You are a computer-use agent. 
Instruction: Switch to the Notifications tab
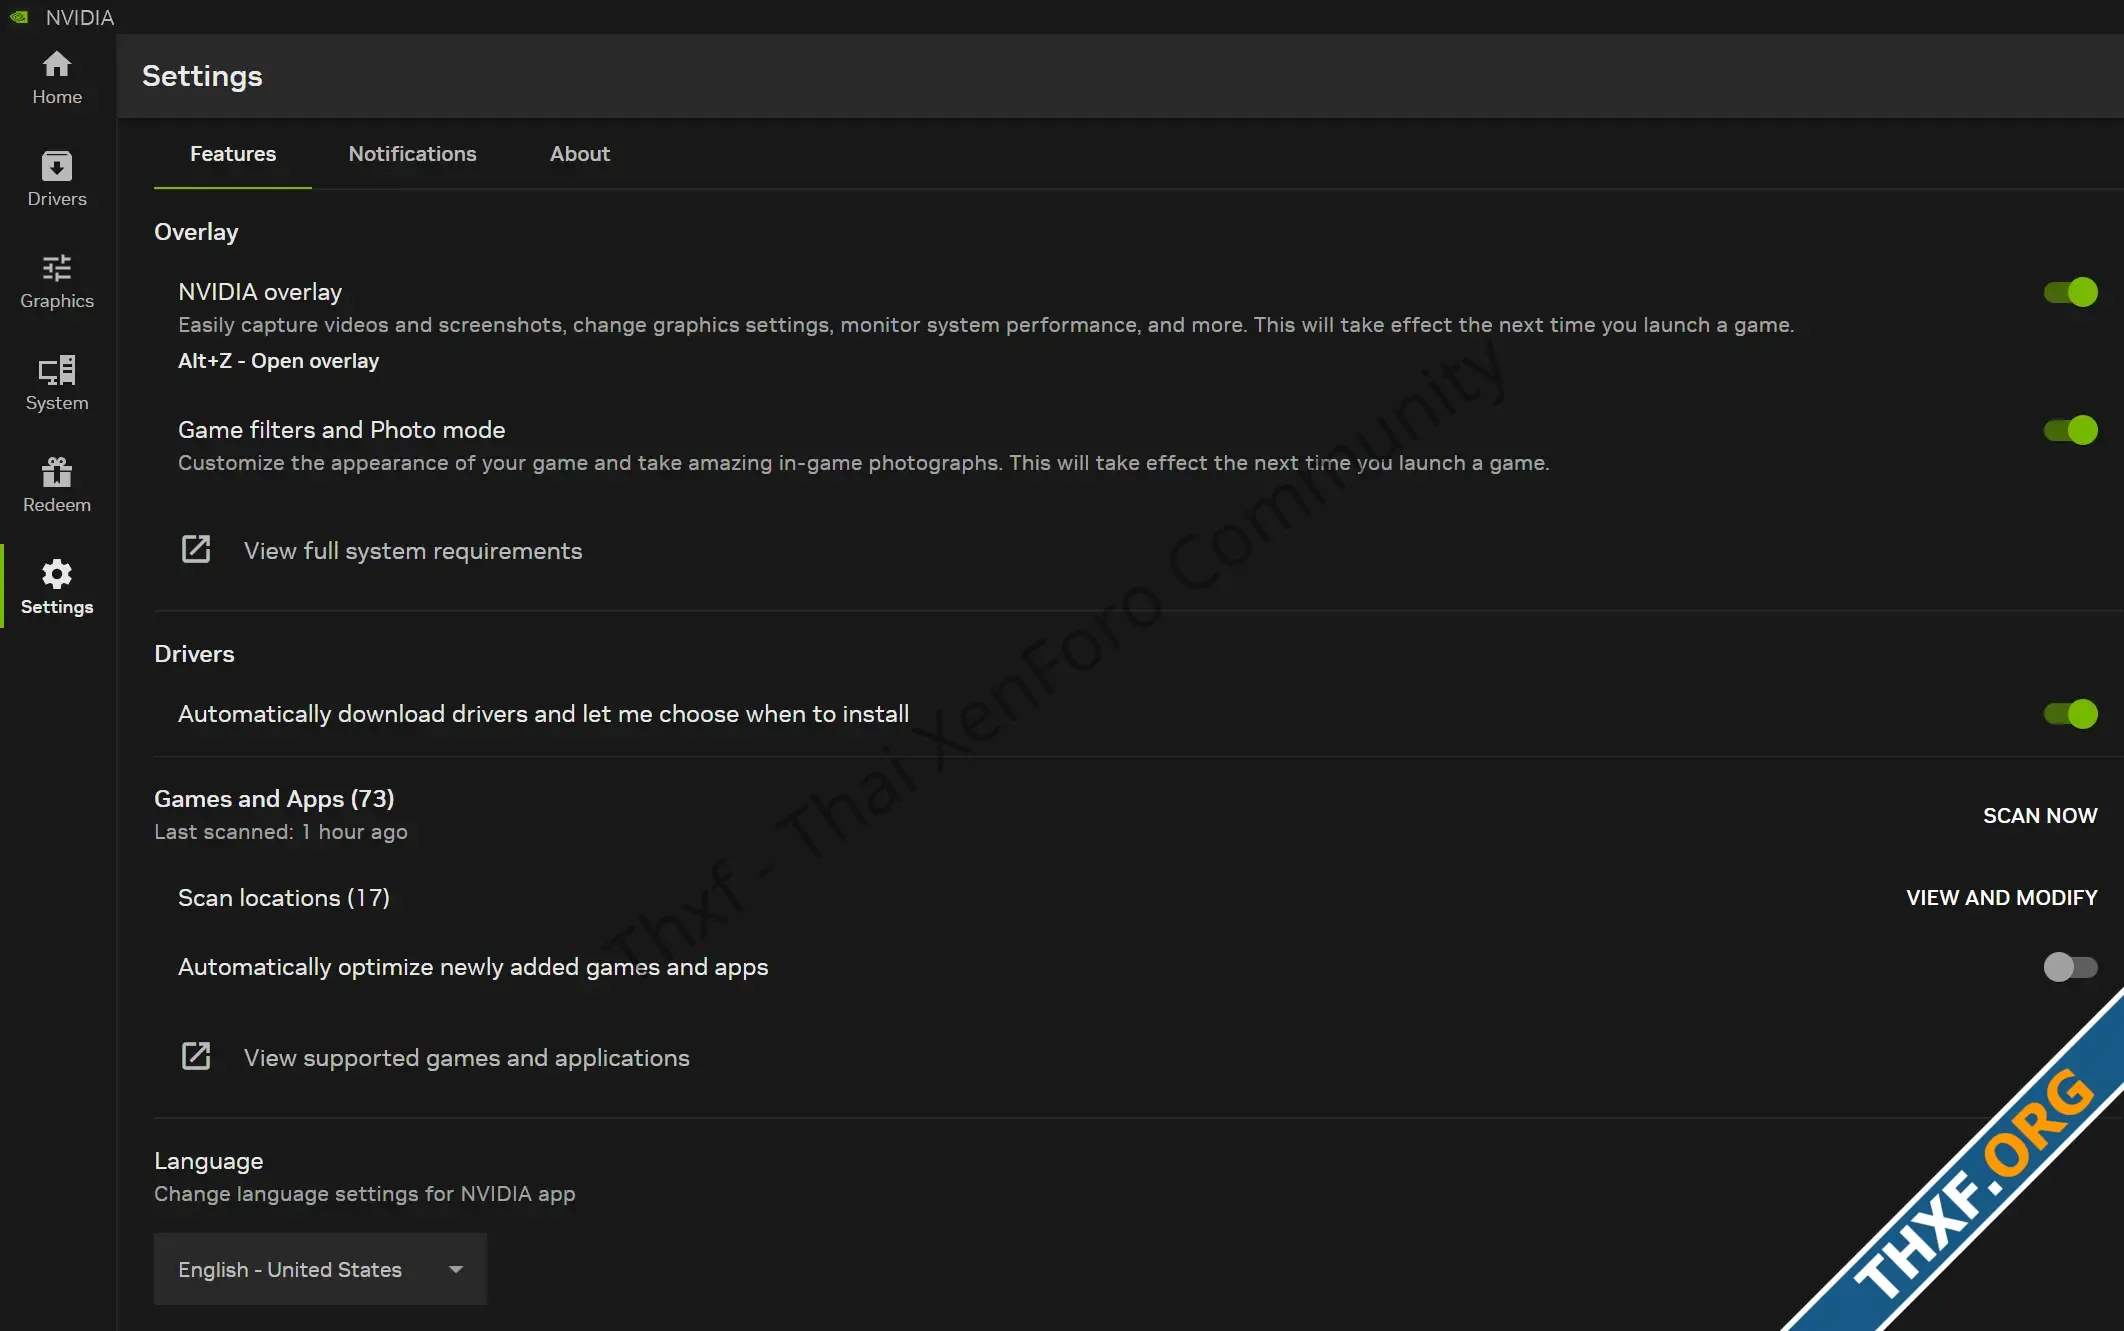click(x=412, y=154)
